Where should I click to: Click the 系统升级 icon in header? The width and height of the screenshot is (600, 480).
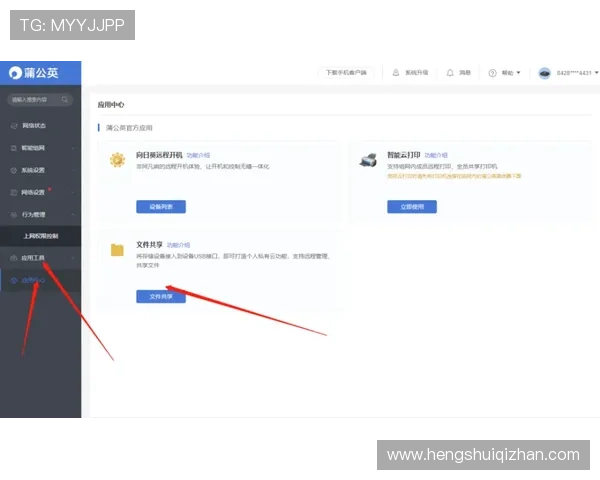pos(396,73)
